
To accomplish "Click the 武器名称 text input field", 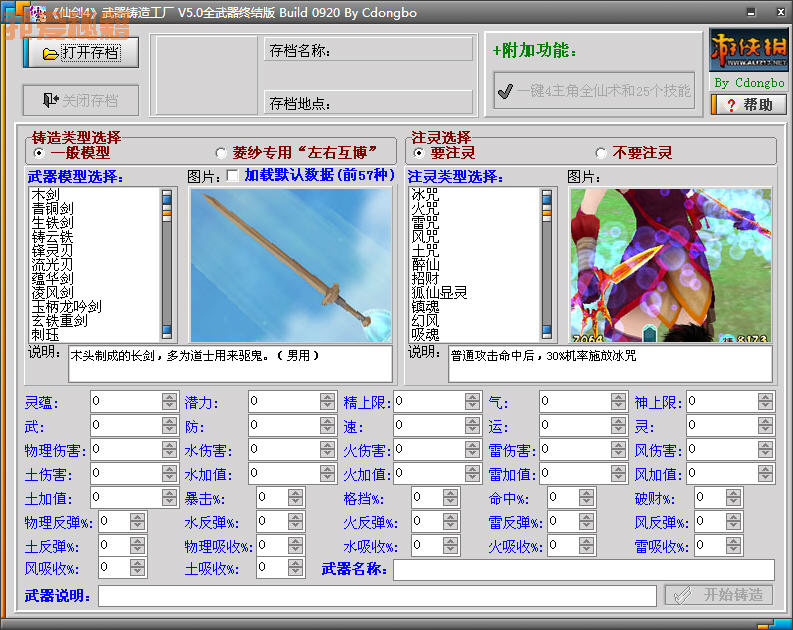I will pyautogui.click(x=583, y=570).
